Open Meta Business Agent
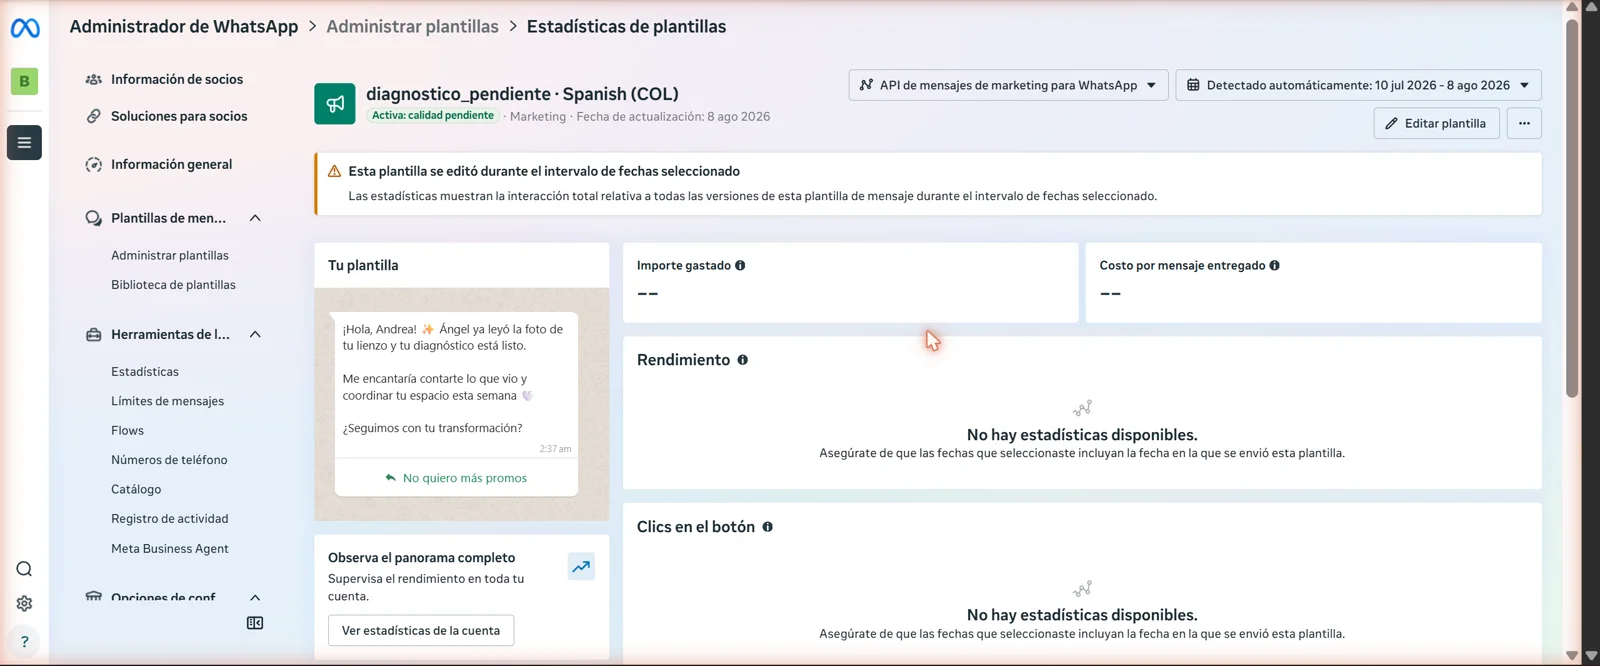The image size is (1600, 666). 170,548
